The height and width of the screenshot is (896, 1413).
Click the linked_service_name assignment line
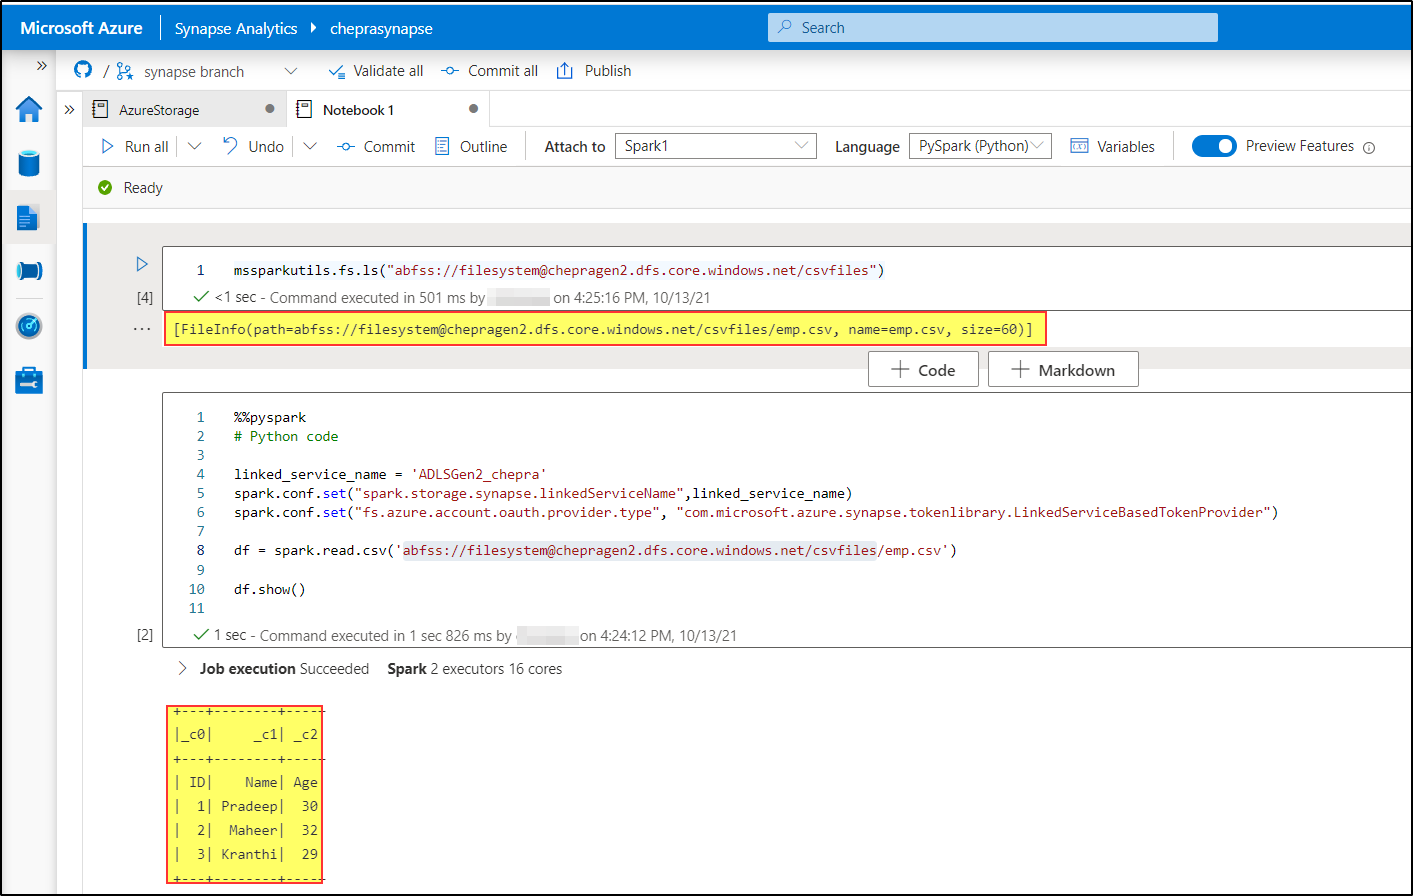point(390,474)
